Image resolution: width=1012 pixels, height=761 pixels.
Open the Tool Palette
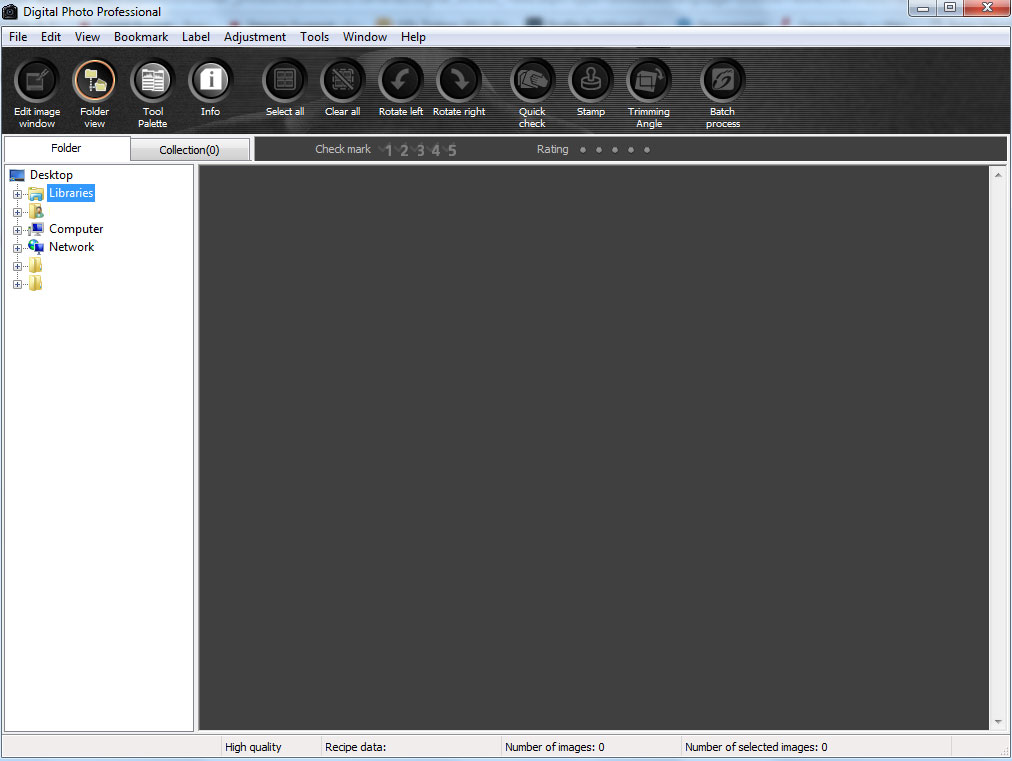152,82
